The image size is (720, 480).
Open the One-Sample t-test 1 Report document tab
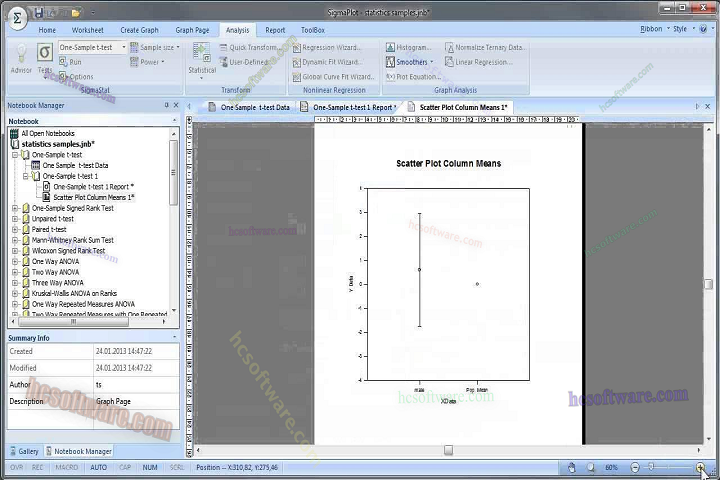coord(348,107)
